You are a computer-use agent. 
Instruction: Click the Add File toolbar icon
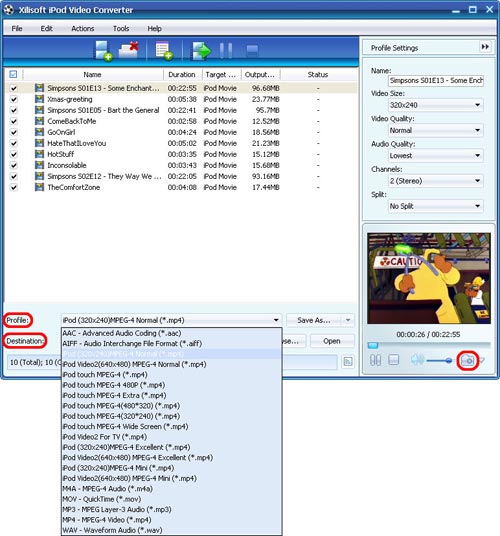103,51
